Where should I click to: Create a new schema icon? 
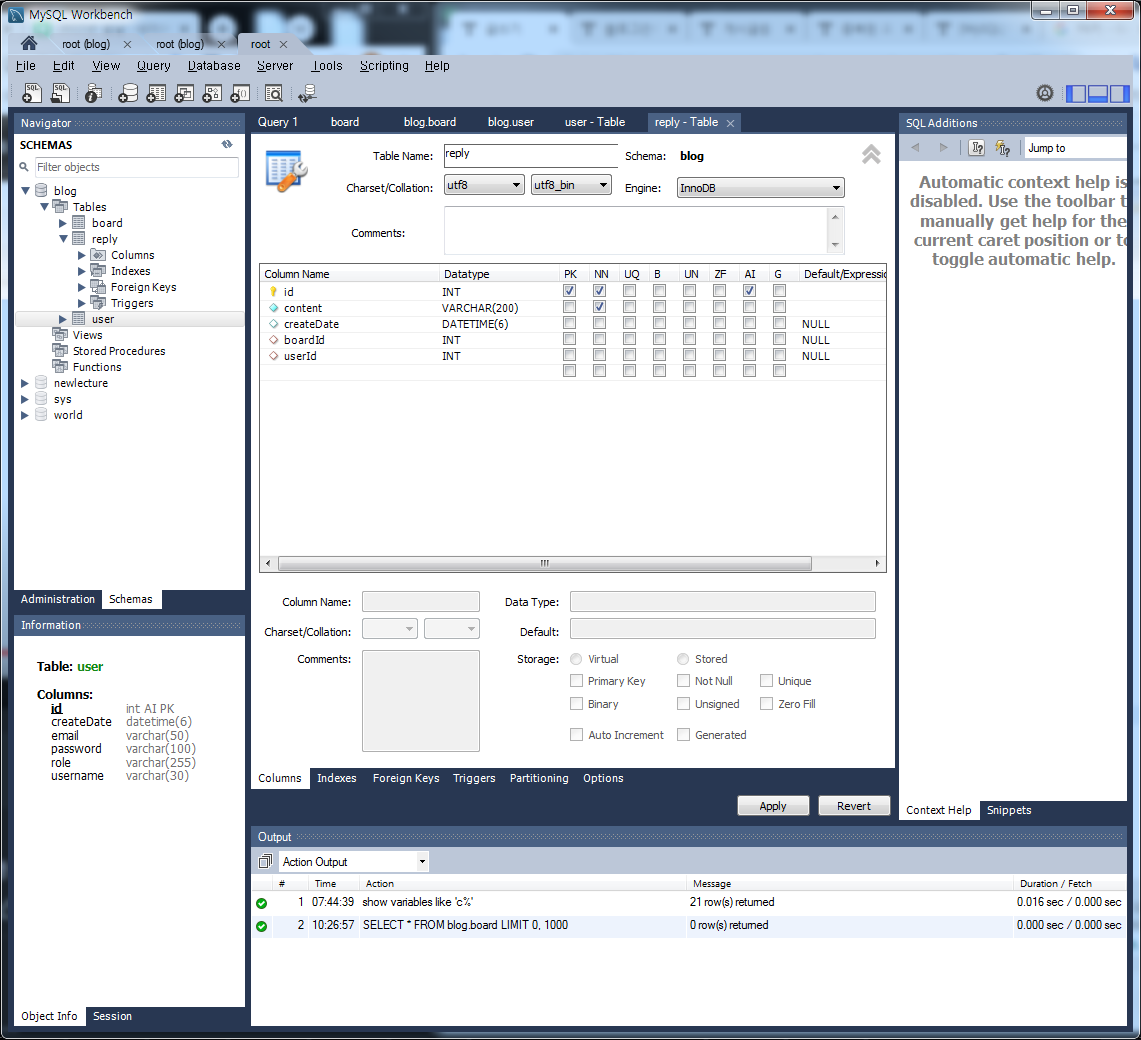click(128, 93)
